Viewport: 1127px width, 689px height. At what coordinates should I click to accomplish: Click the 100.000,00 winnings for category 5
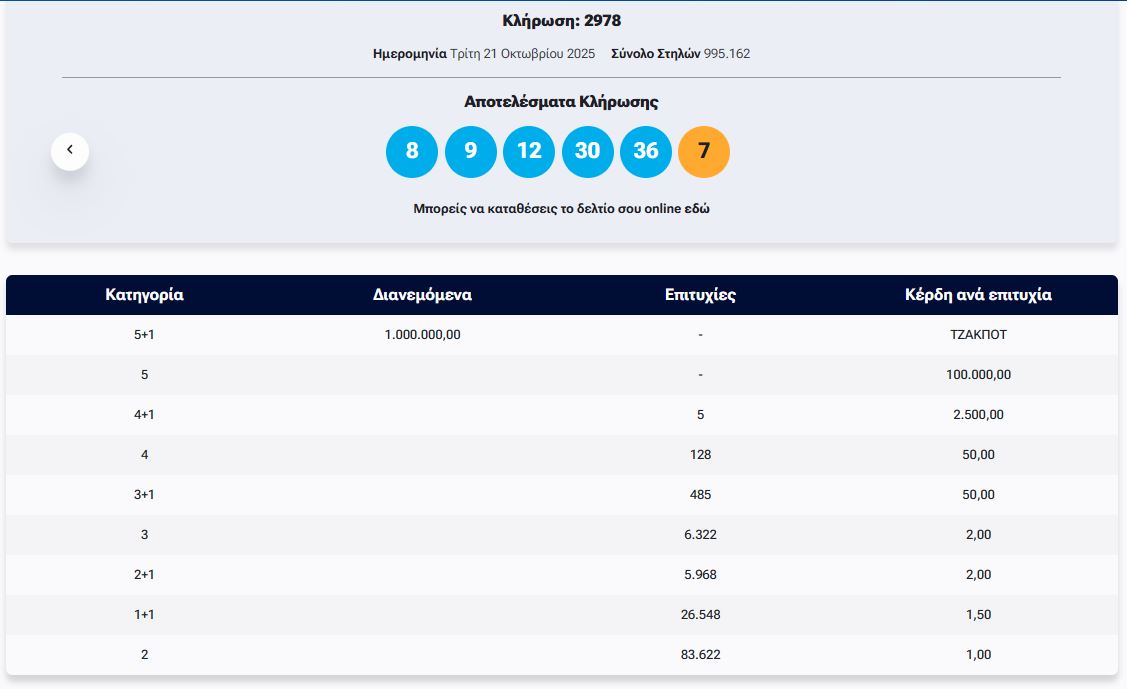[978, 375]
